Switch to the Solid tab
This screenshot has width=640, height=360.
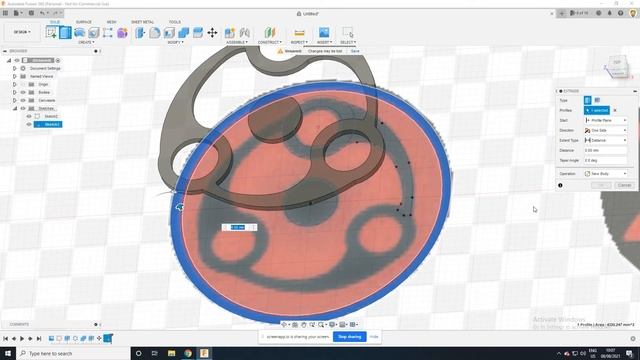pyautogui.click(x=55, y=22)
